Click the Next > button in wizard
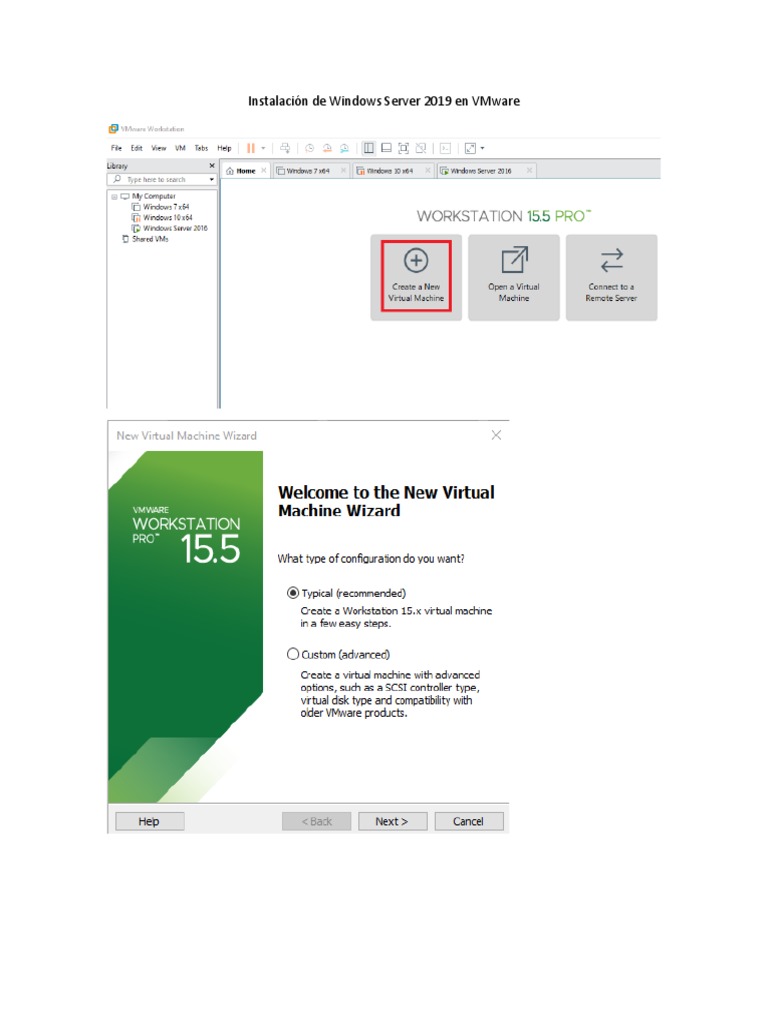 coord(392,821)
